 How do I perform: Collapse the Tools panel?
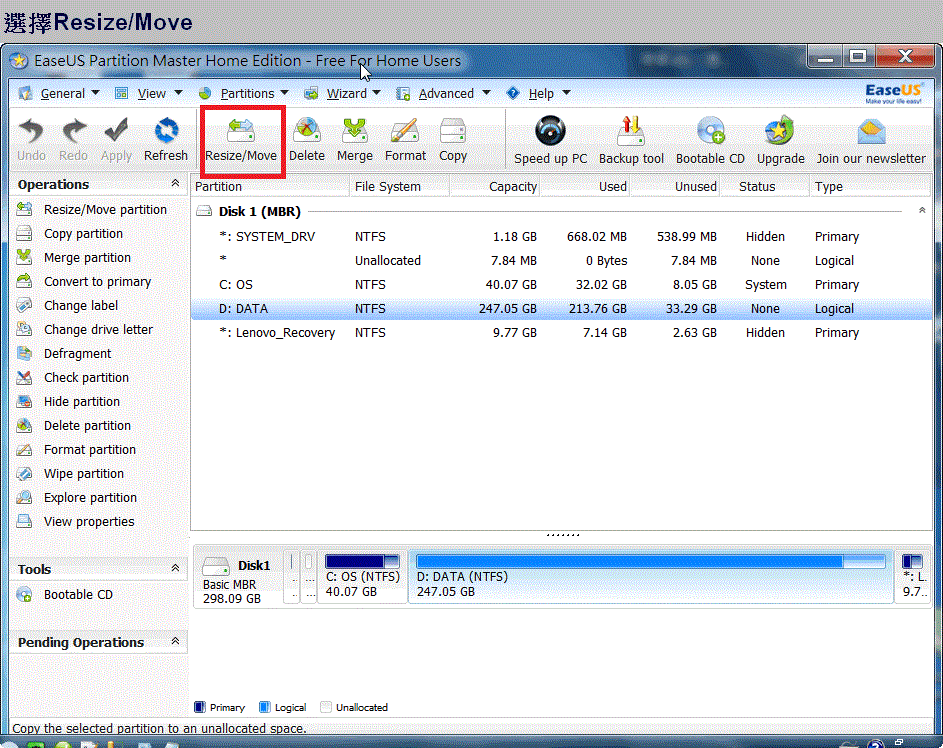pyautogui.click(x=175, y=568)
